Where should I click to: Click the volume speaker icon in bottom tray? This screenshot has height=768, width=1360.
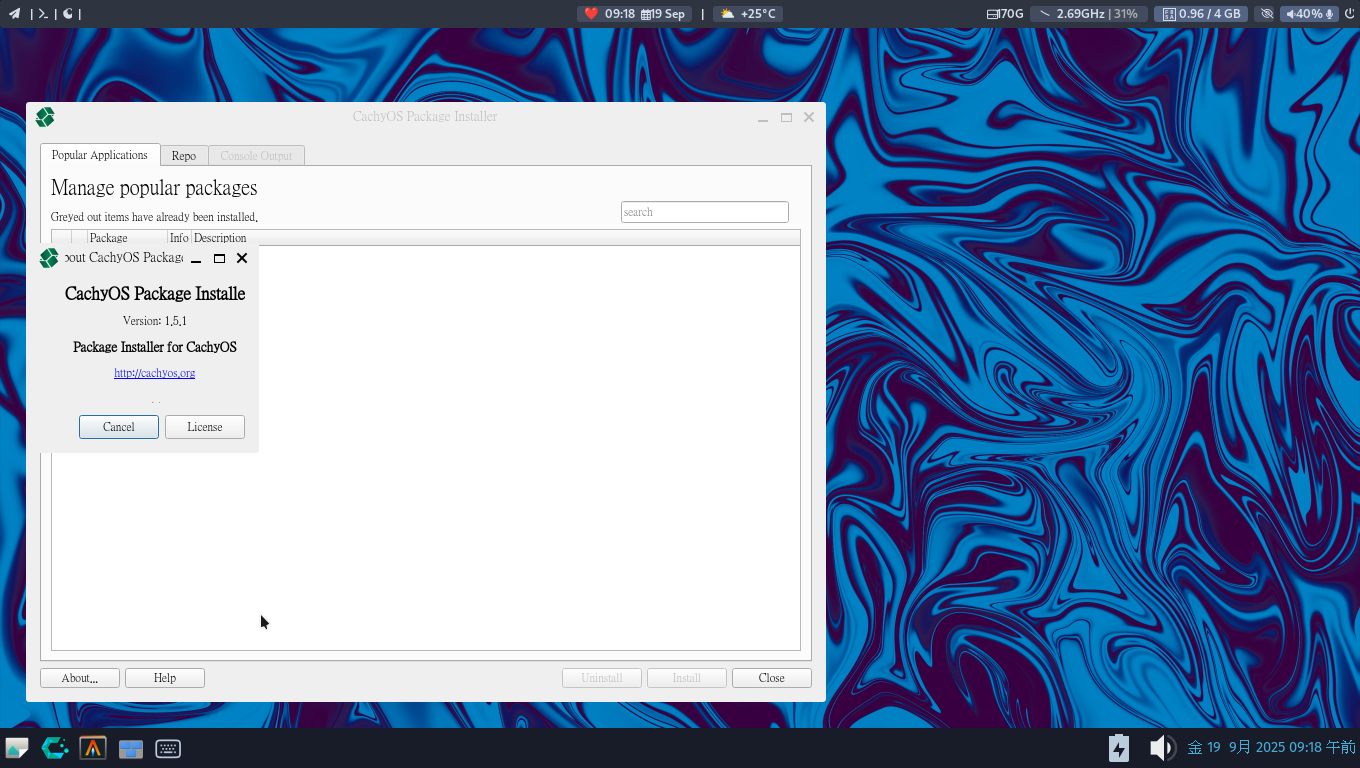[x=1162, y=748]
